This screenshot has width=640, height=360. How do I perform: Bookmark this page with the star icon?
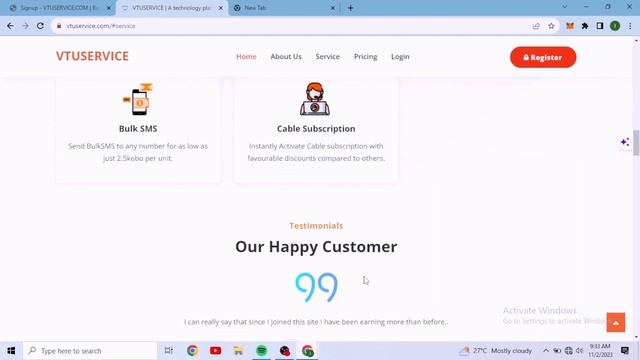(x=551, y=26)
